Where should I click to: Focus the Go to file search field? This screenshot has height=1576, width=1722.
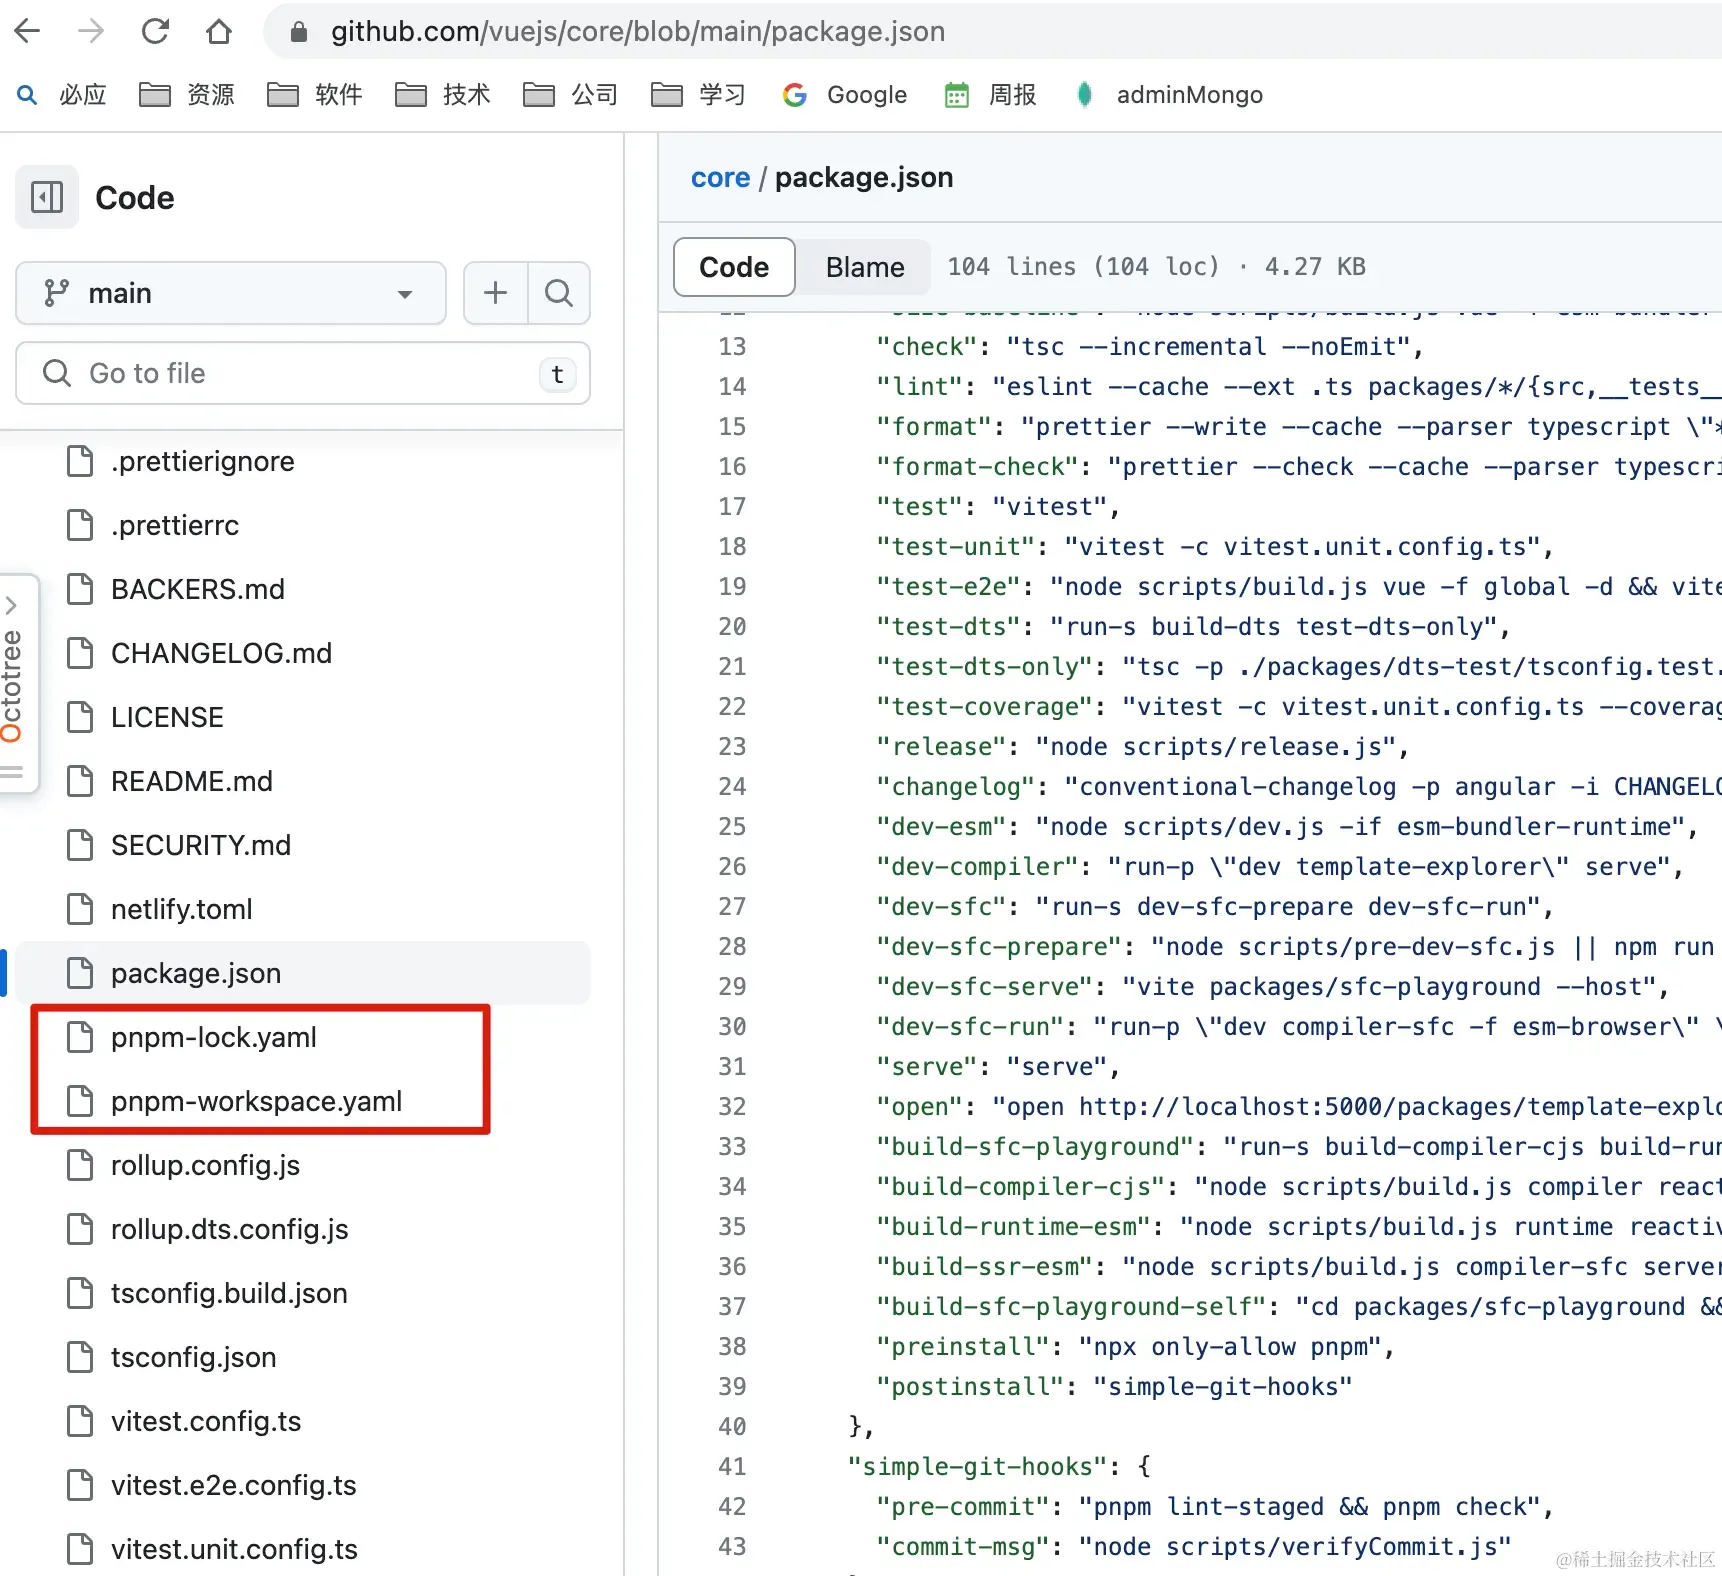click(303, 373)
